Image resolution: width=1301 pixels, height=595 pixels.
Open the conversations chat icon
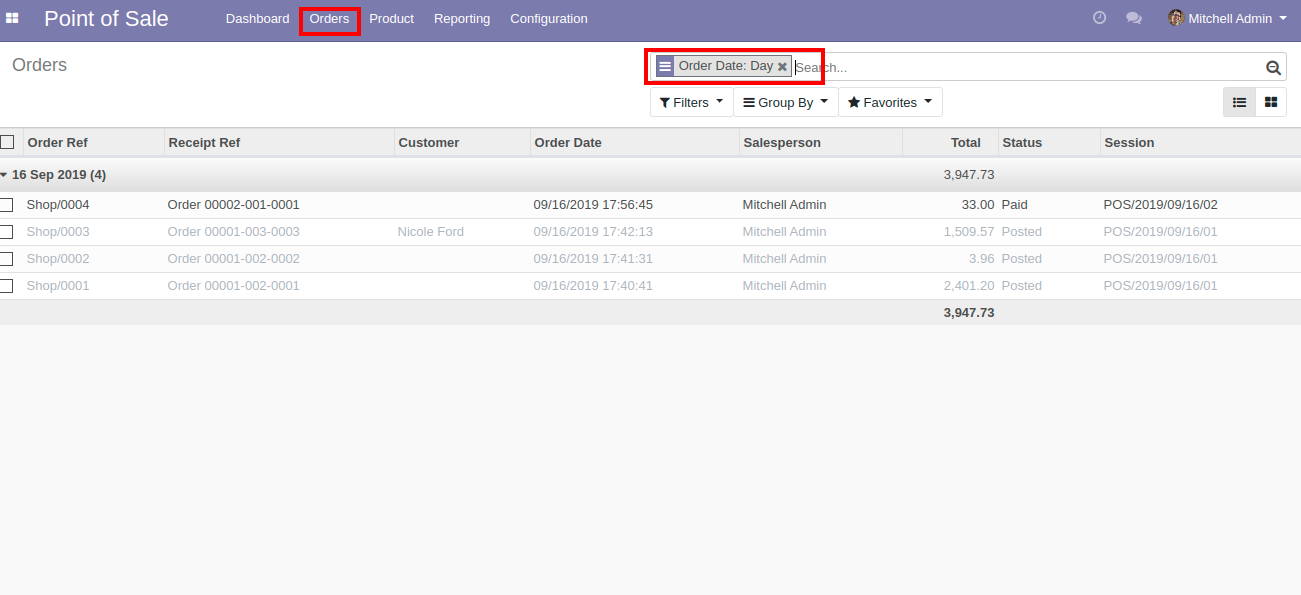point(1133,18)
